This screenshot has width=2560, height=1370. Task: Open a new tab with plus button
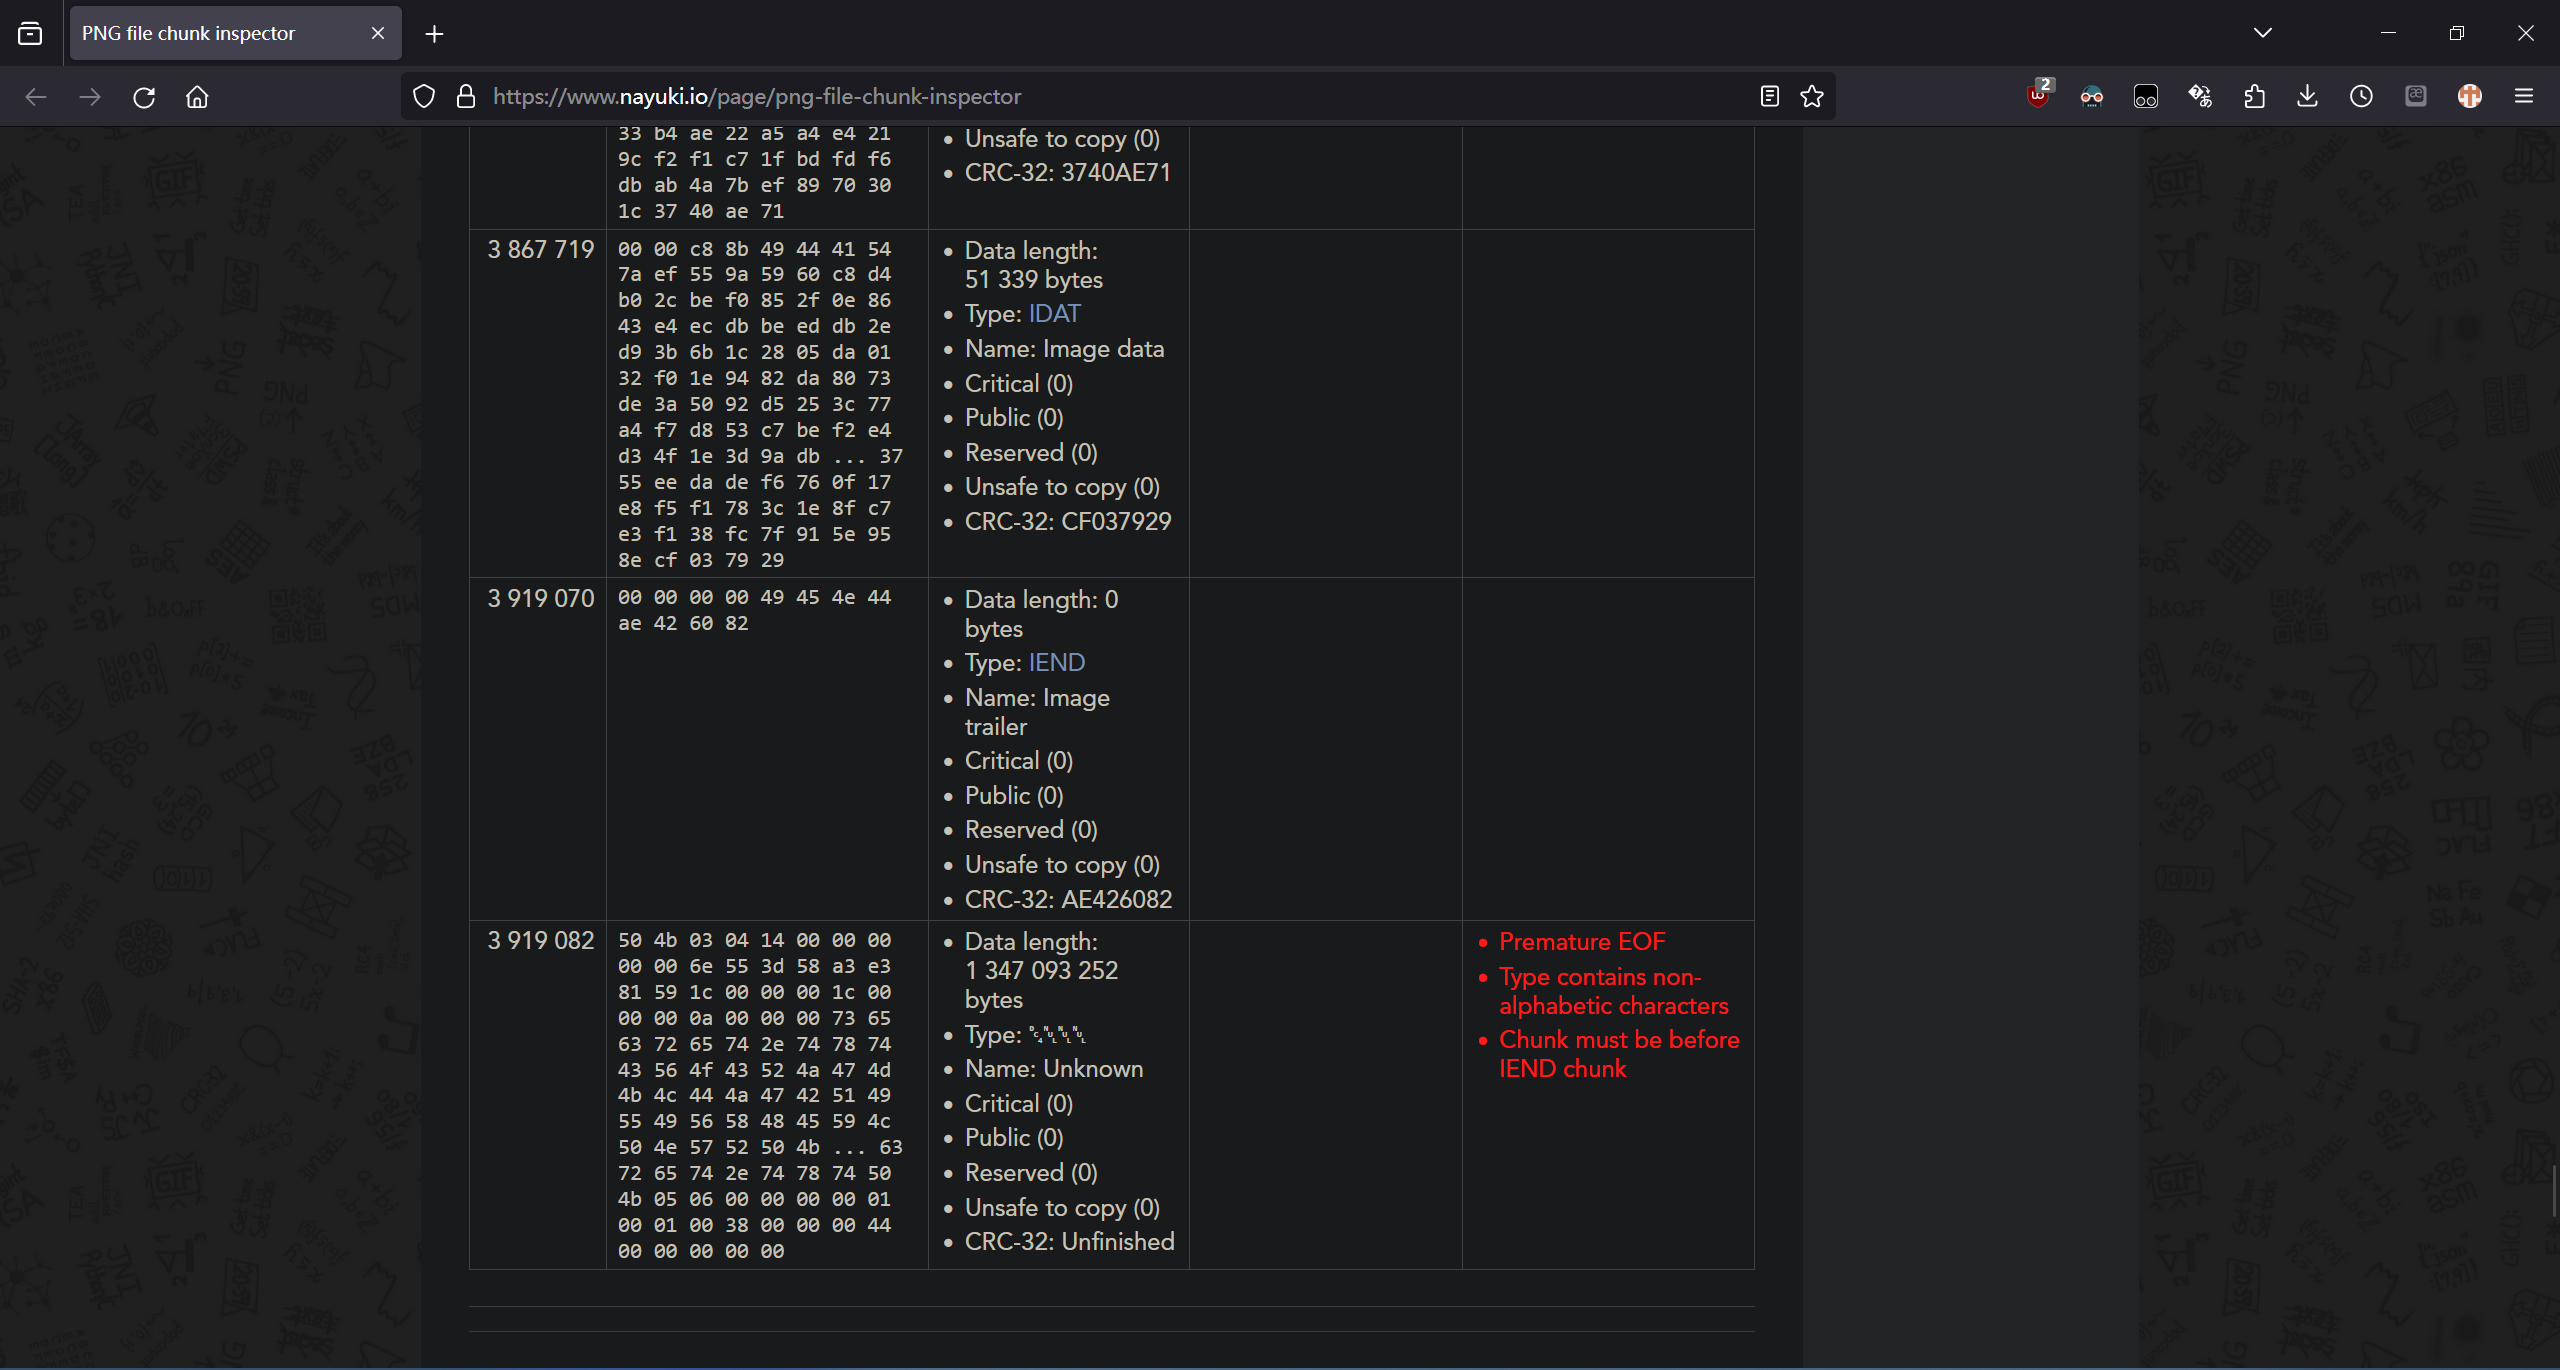tap(434, 34)
